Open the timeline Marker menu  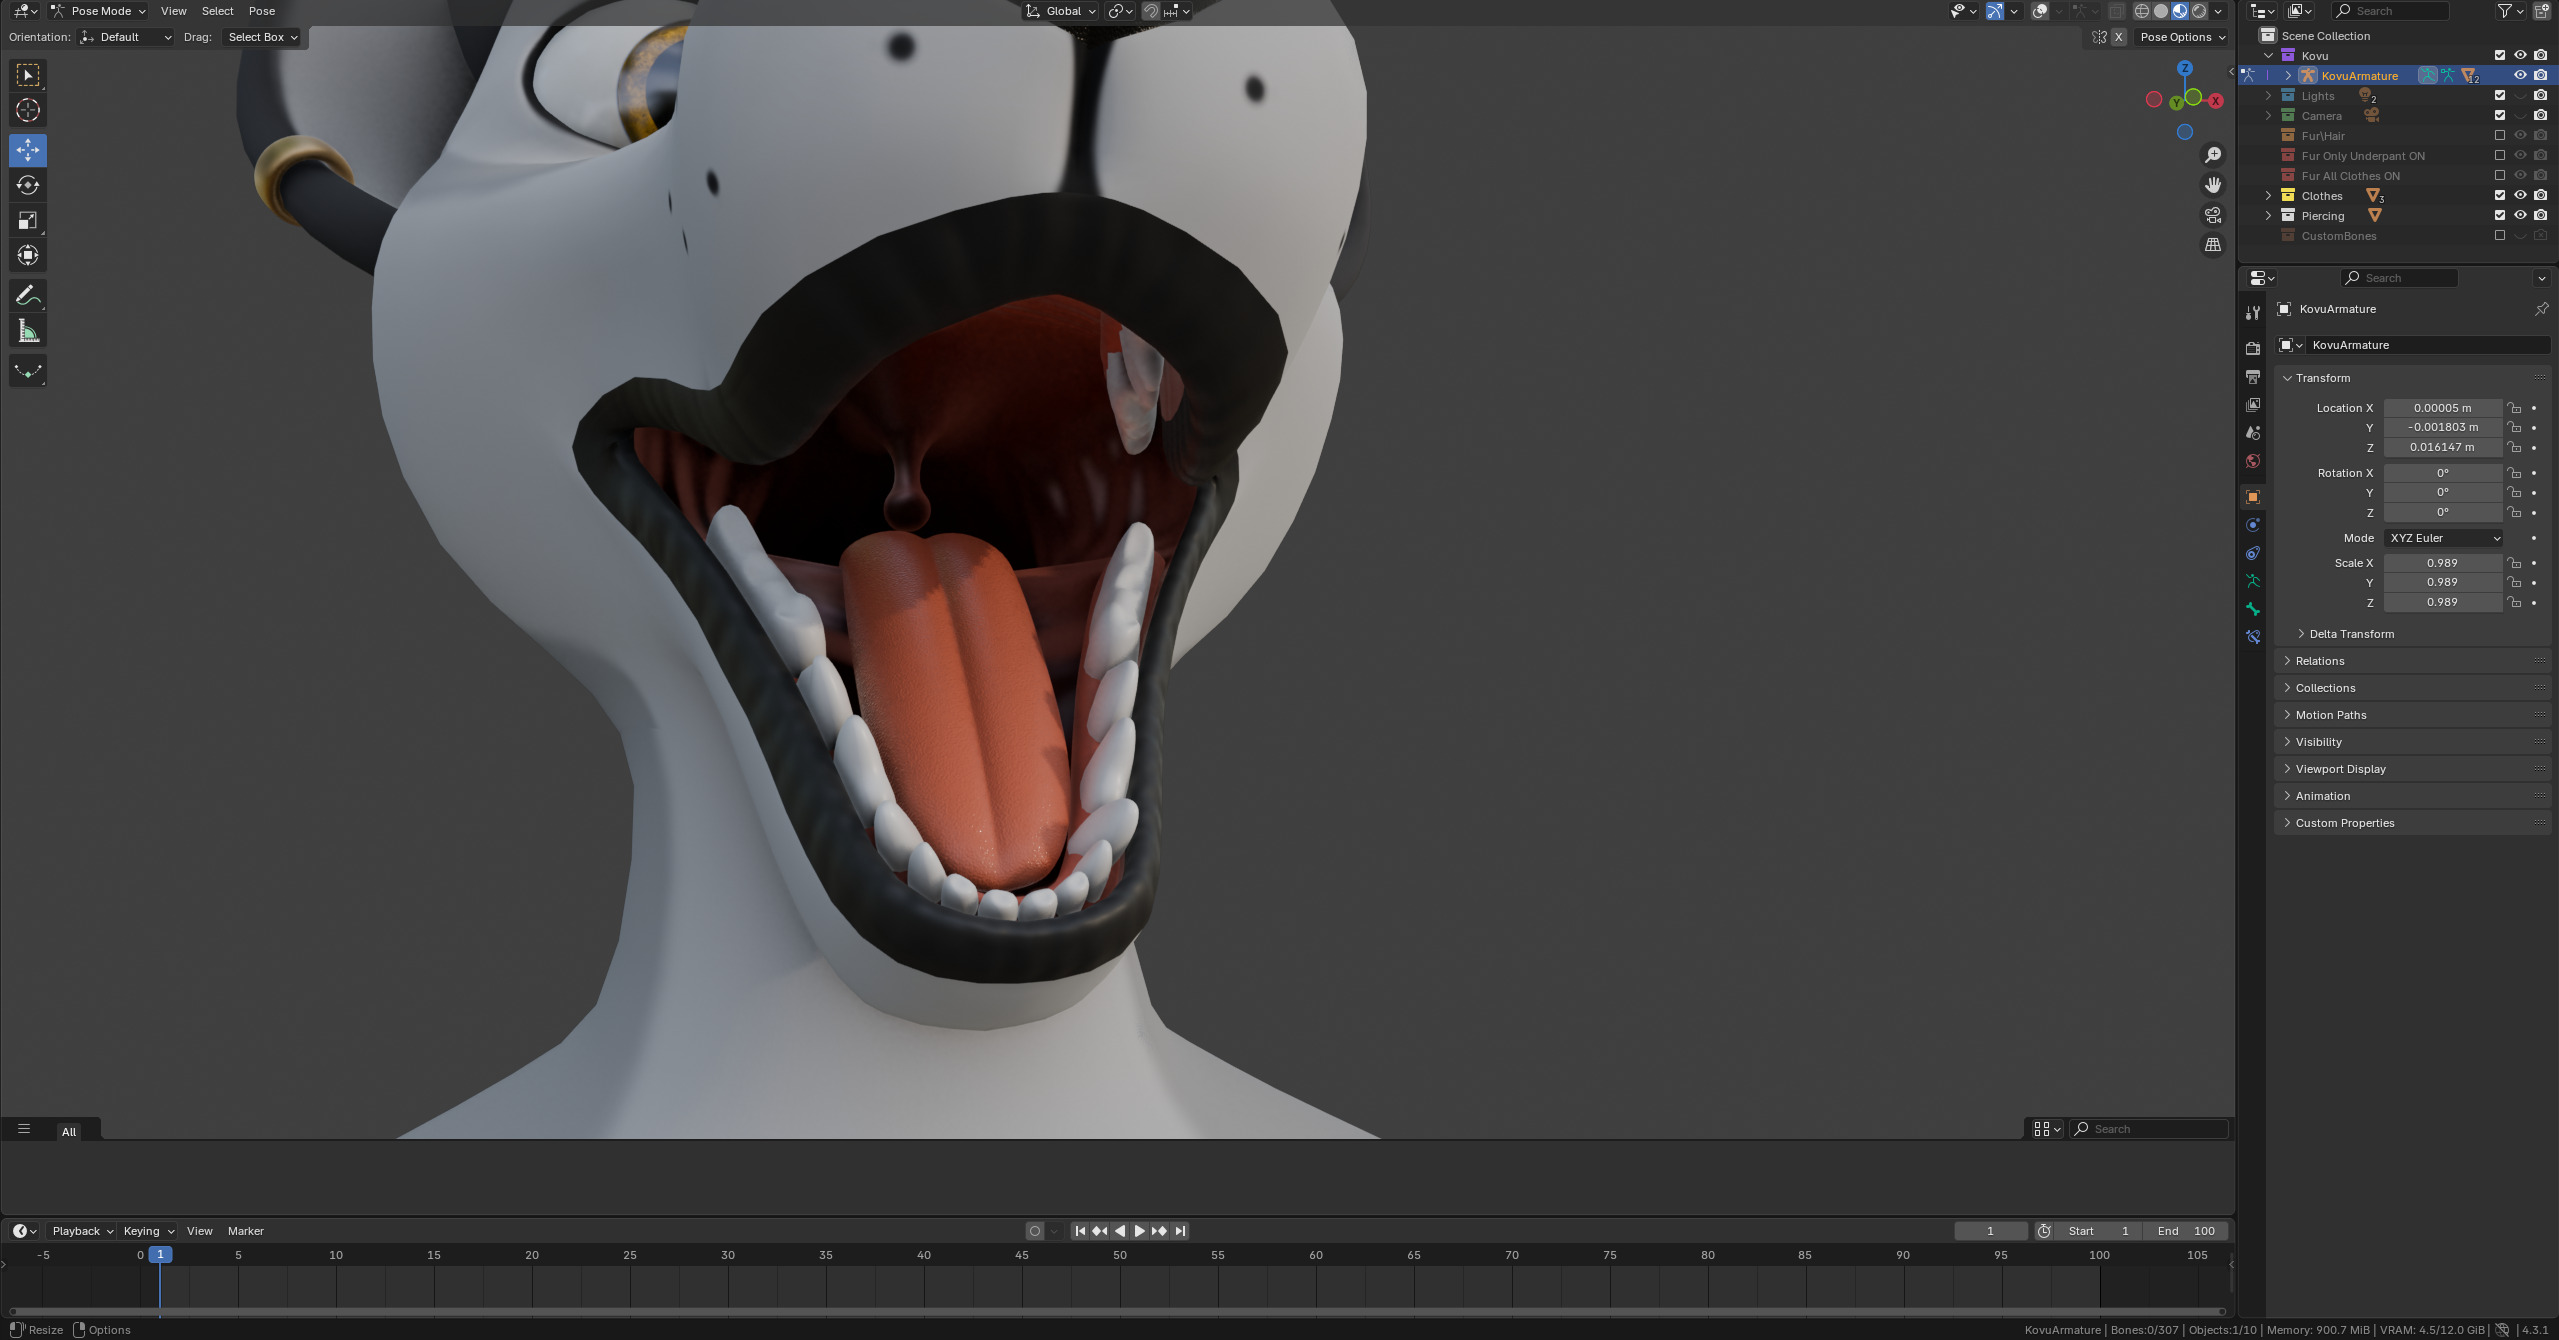point(246,1231)
